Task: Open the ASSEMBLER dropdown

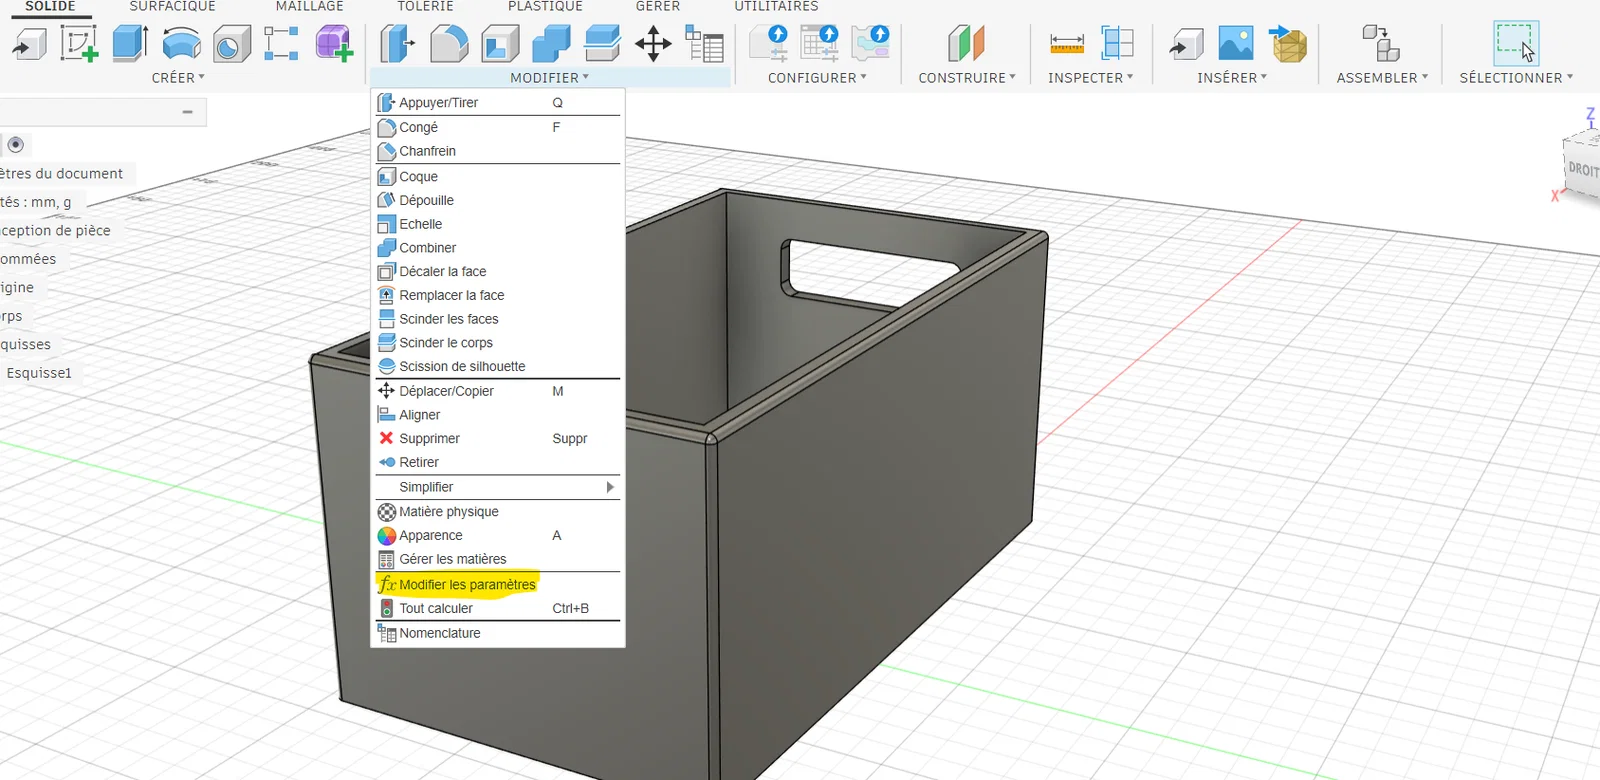Action: 1382,78
